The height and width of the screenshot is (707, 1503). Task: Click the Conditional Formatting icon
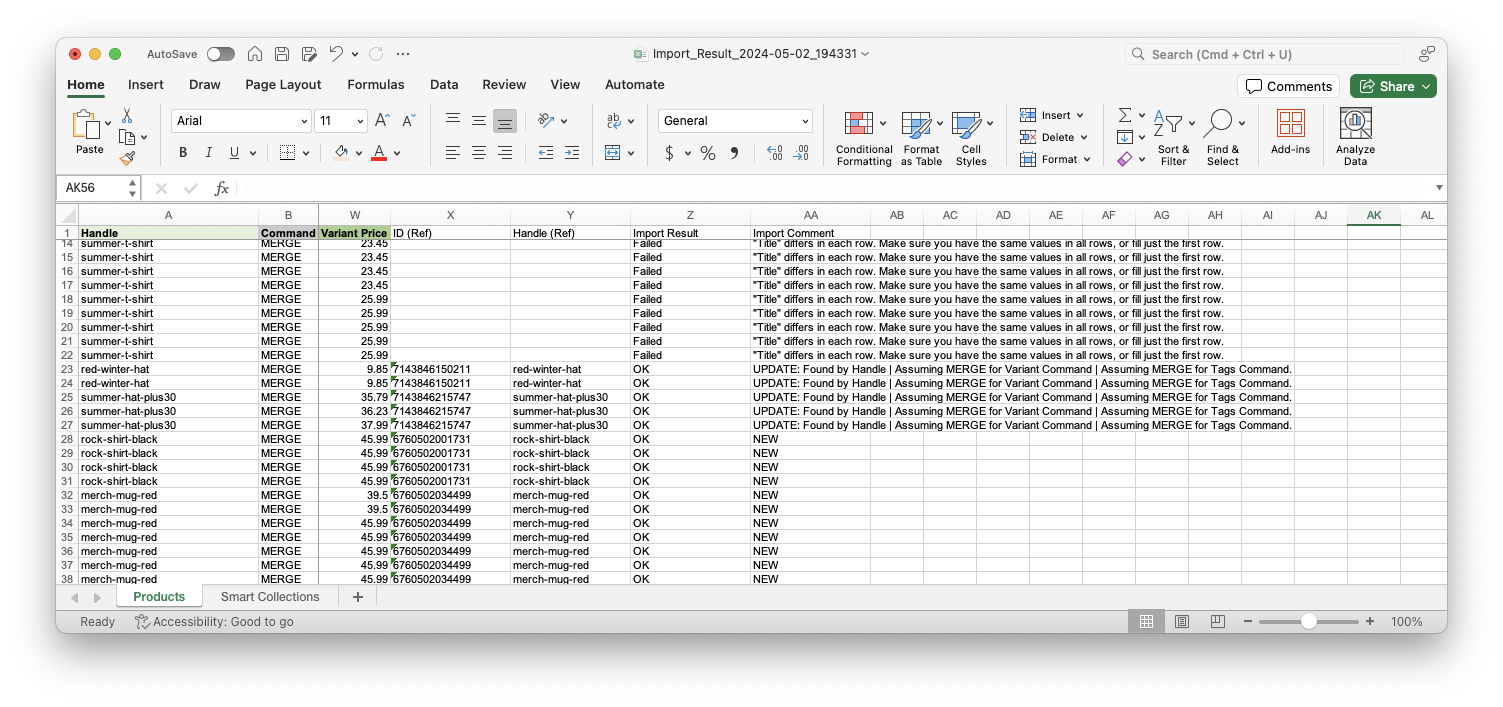pos(859,124)
